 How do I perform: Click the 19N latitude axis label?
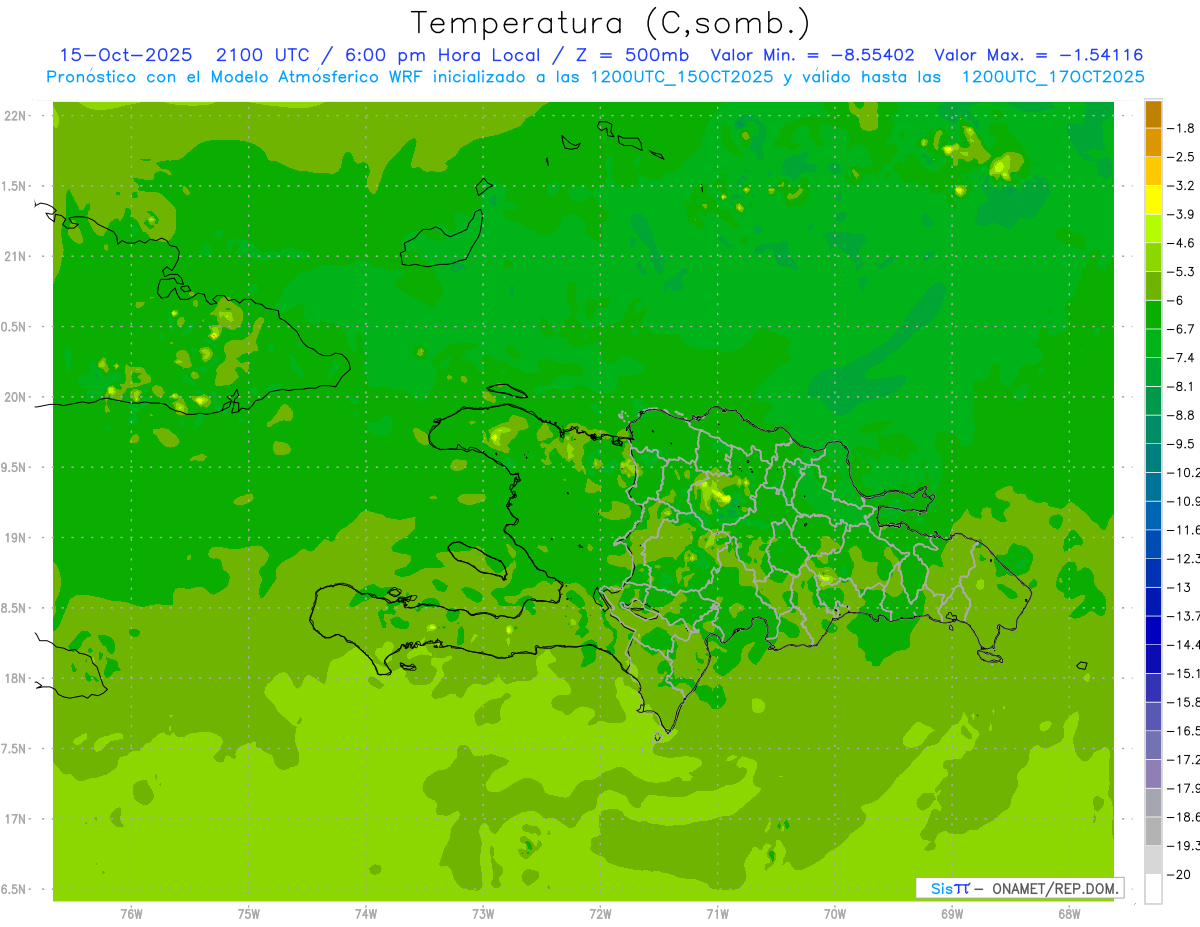(x=16, y=538)
